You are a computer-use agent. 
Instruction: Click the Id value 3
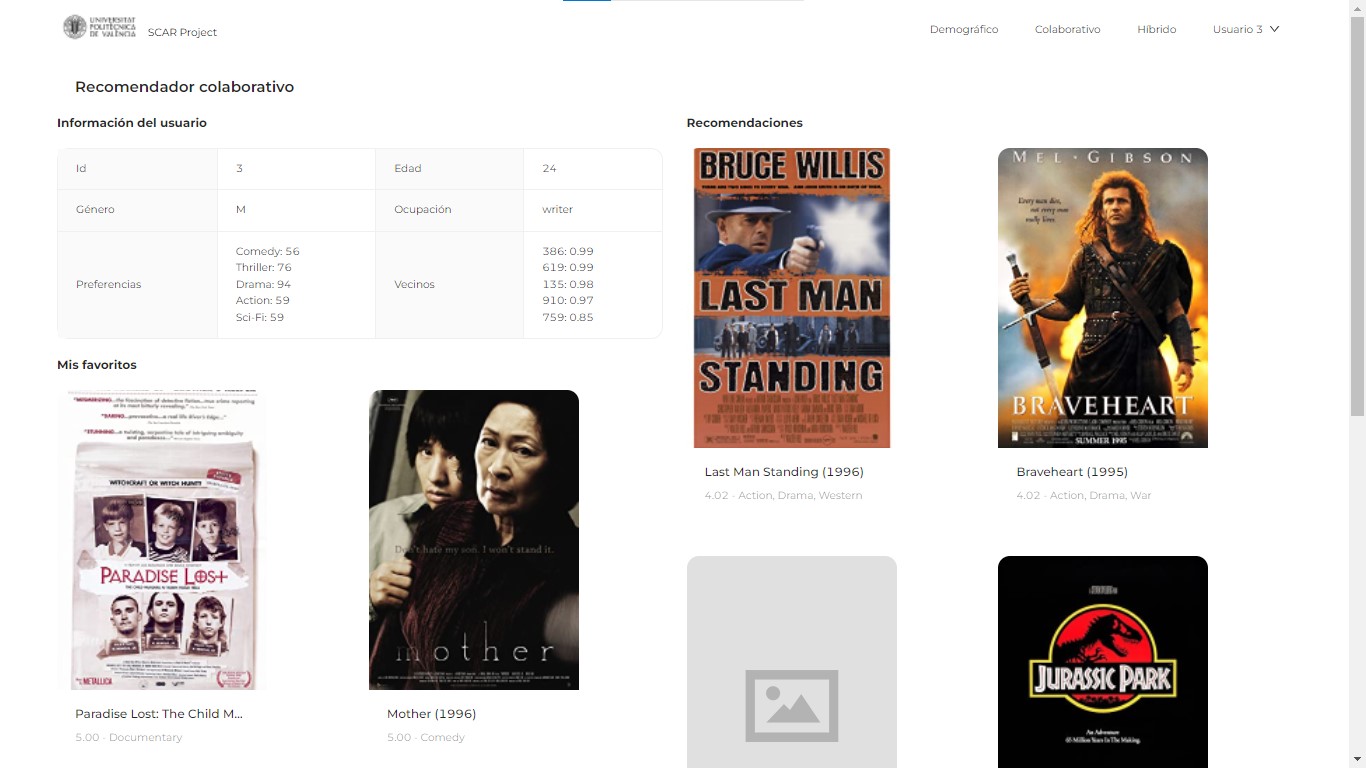[239, 168]
